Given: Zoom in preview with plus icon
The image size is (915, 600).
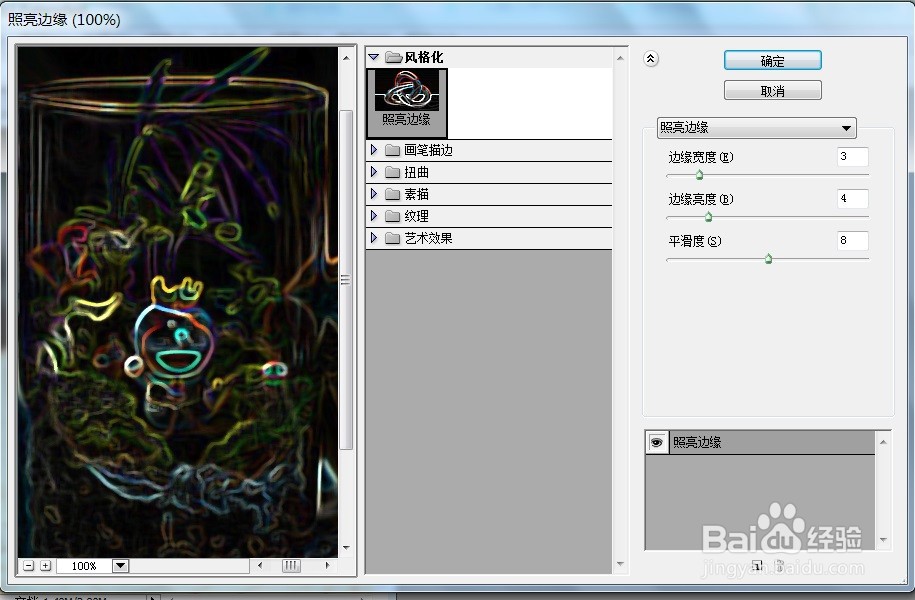Looking at the screenshot, I should [46, 566].
